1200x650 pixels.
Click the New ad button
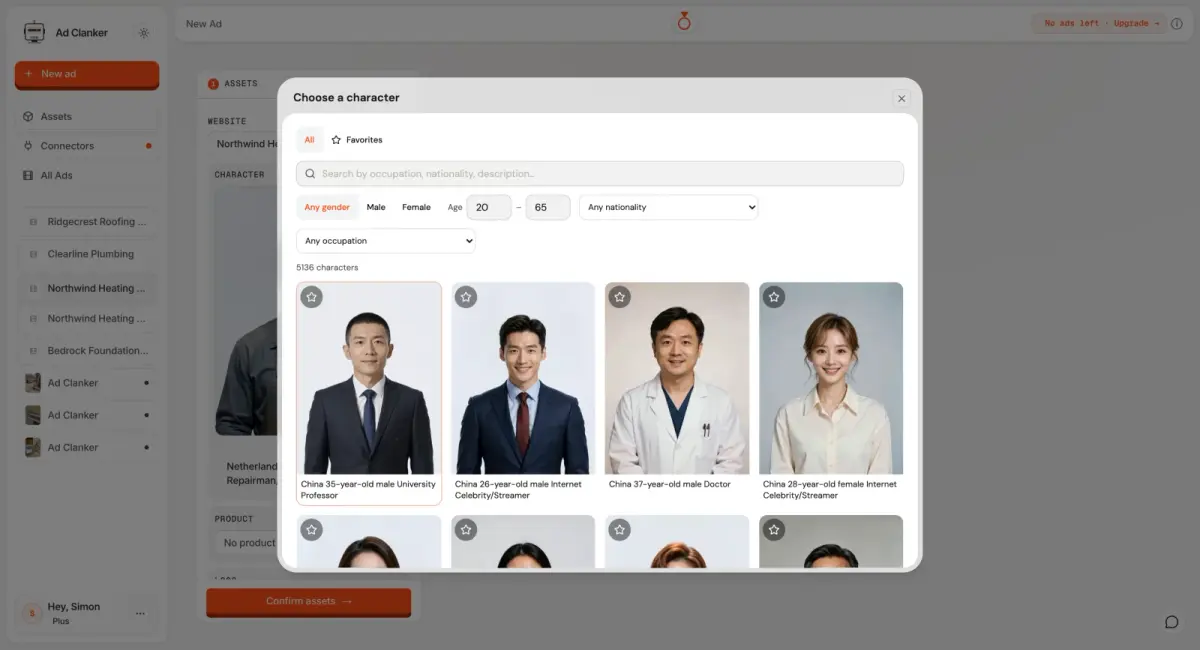(x=87, y=74)
